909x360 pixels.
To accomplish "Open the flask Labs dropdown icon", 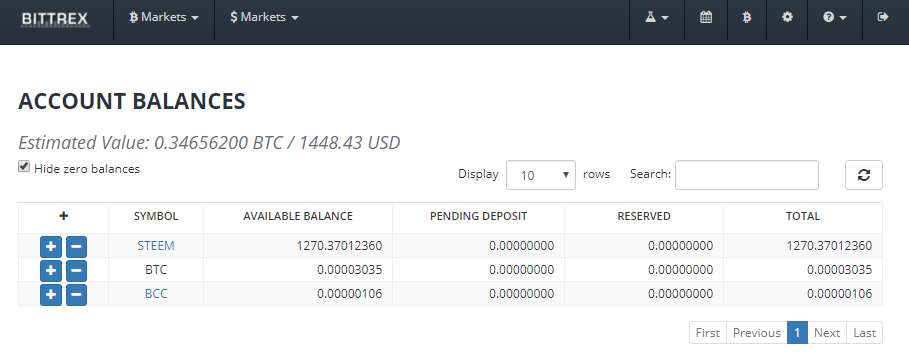I will [657, 17].
